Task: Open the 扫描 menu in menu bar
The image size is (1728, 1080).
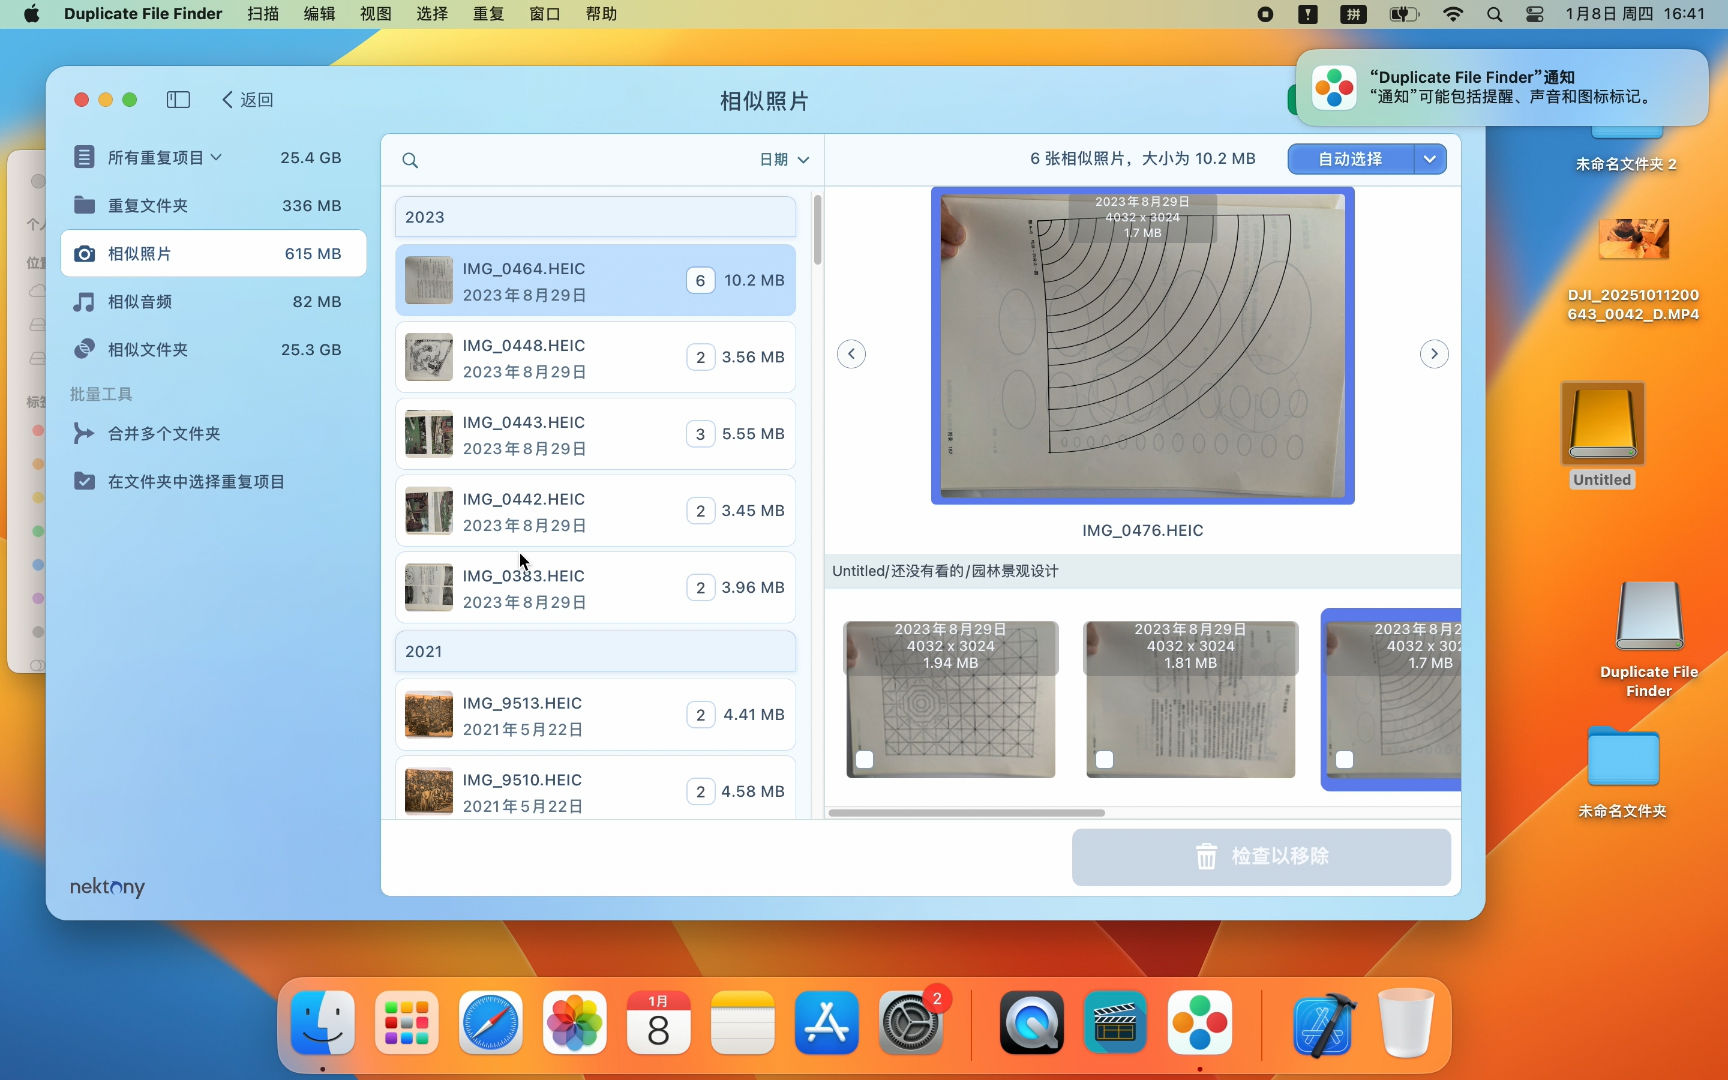Action: point(263,14)
